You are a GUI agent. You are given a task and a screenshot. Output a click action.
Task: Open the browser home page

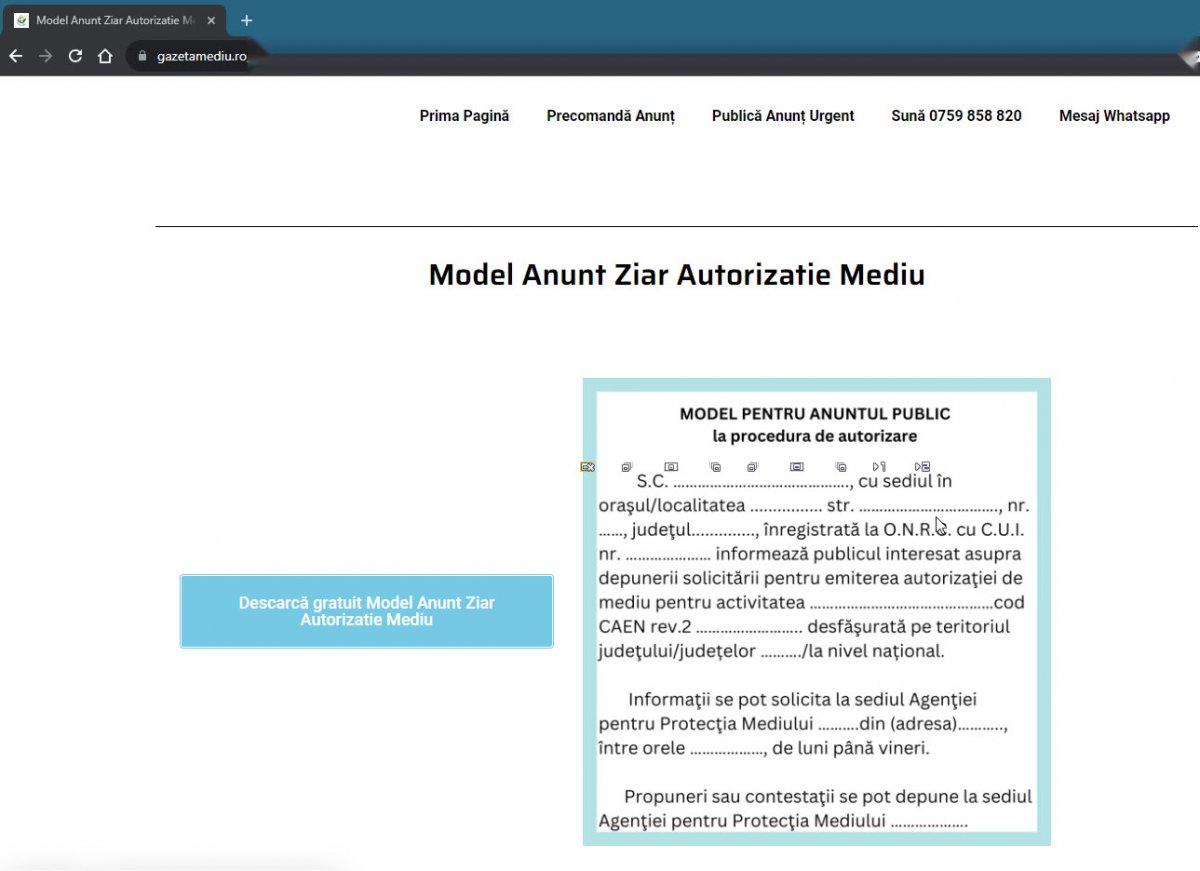point(105,56)
